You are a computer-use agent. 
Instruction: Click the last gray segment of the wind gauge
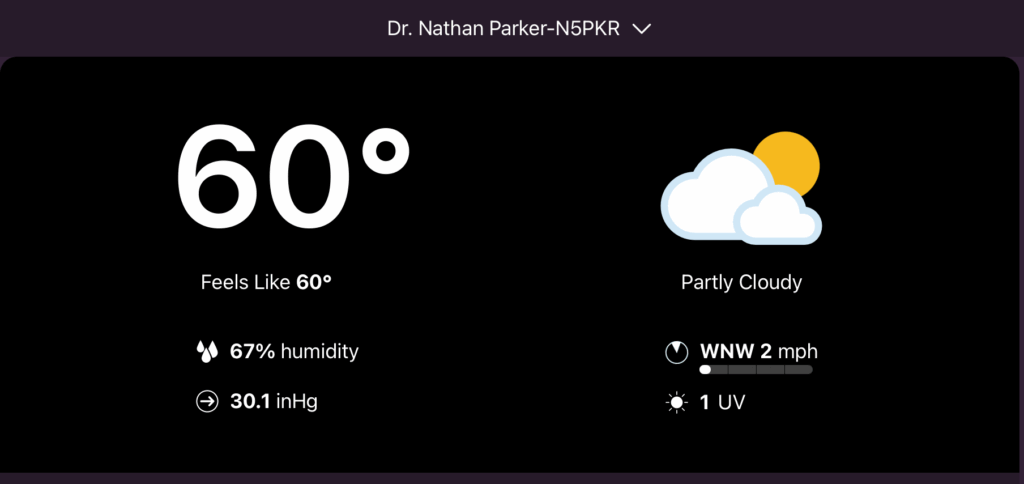coord(799,370)
